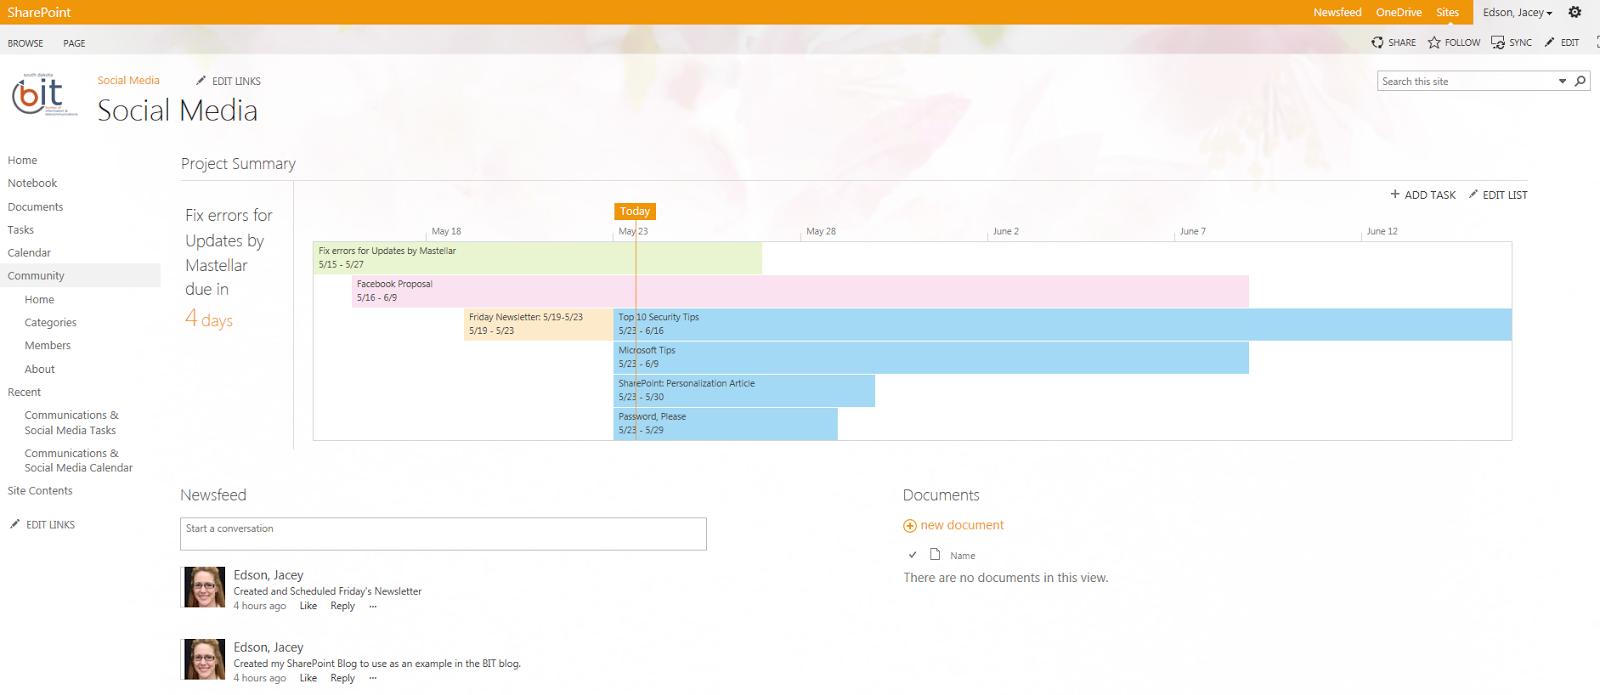Toggle the select-all checkmark in Documents

pyautogui.click(x=912, y=555)
